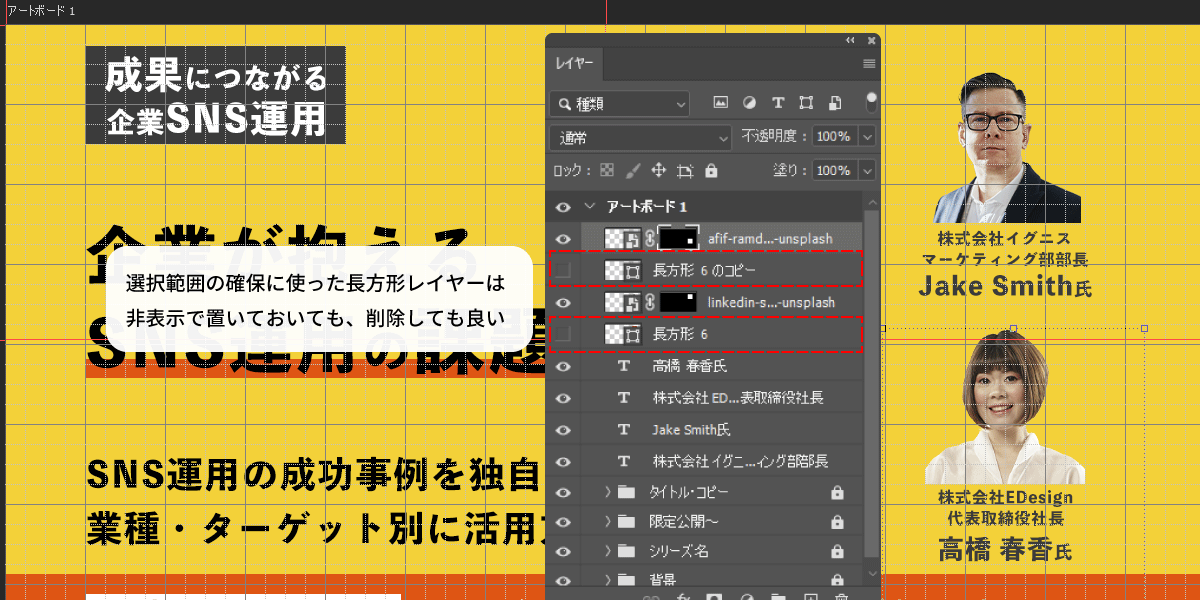Select the 長方形 6 のコピー layer name

point(705,270)
